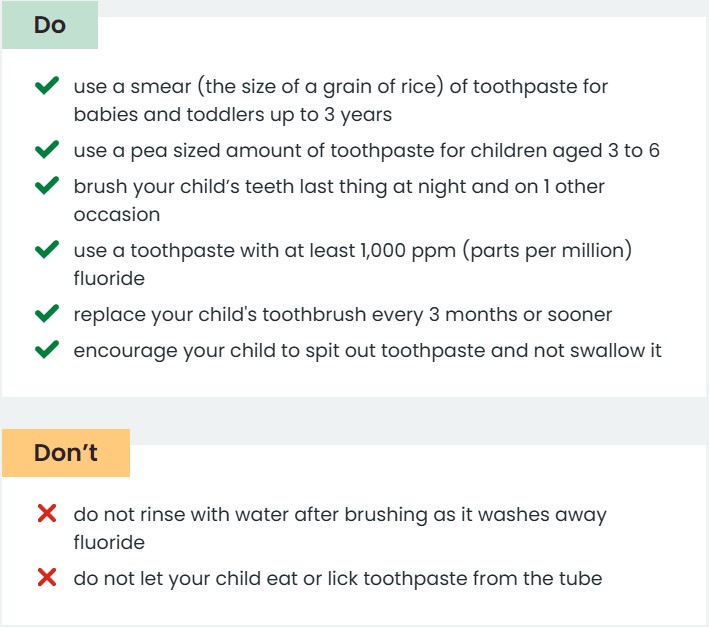
Task: Click the red cross next to eat or lick toothpaste
Action: tap(47, 577)
